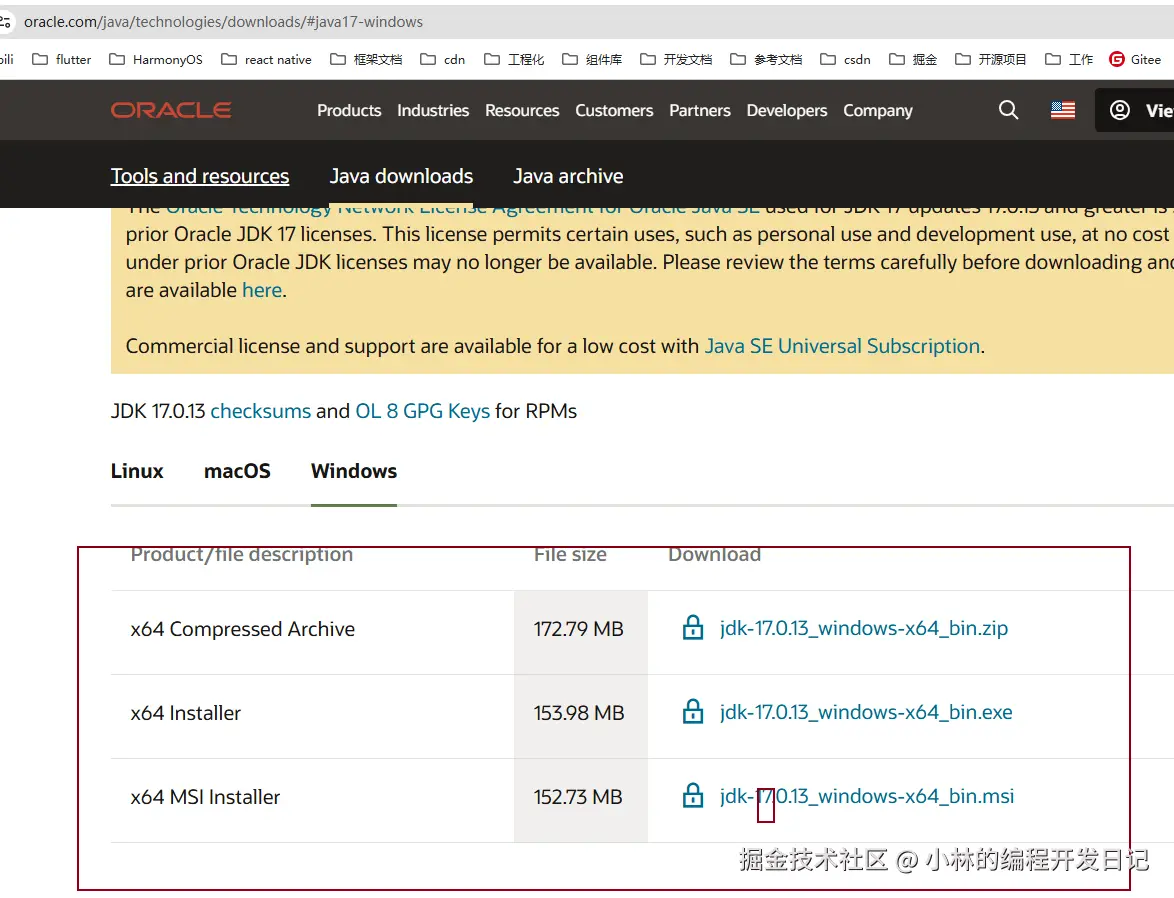Open the Java downloads section
This screenshot has width=1174, height=898.
click(401, 176)
